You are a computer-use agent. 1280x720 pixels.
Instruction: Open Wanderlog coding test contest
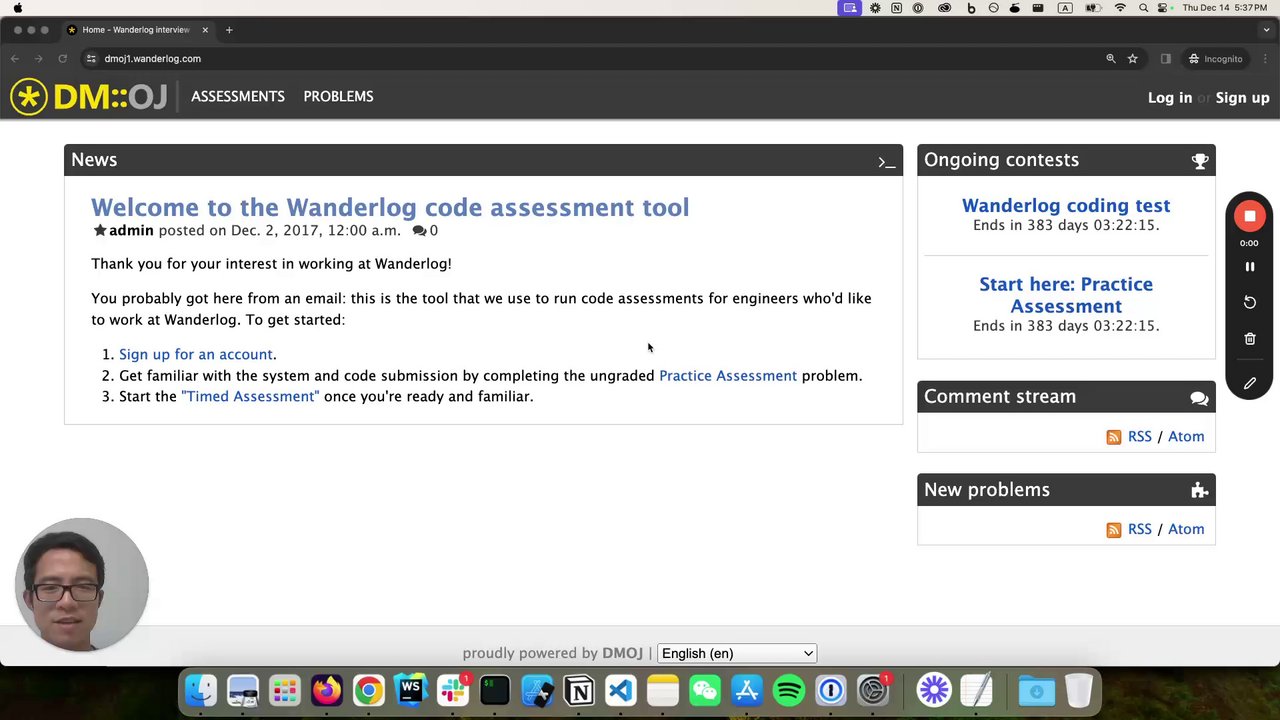click(1066, 205)
